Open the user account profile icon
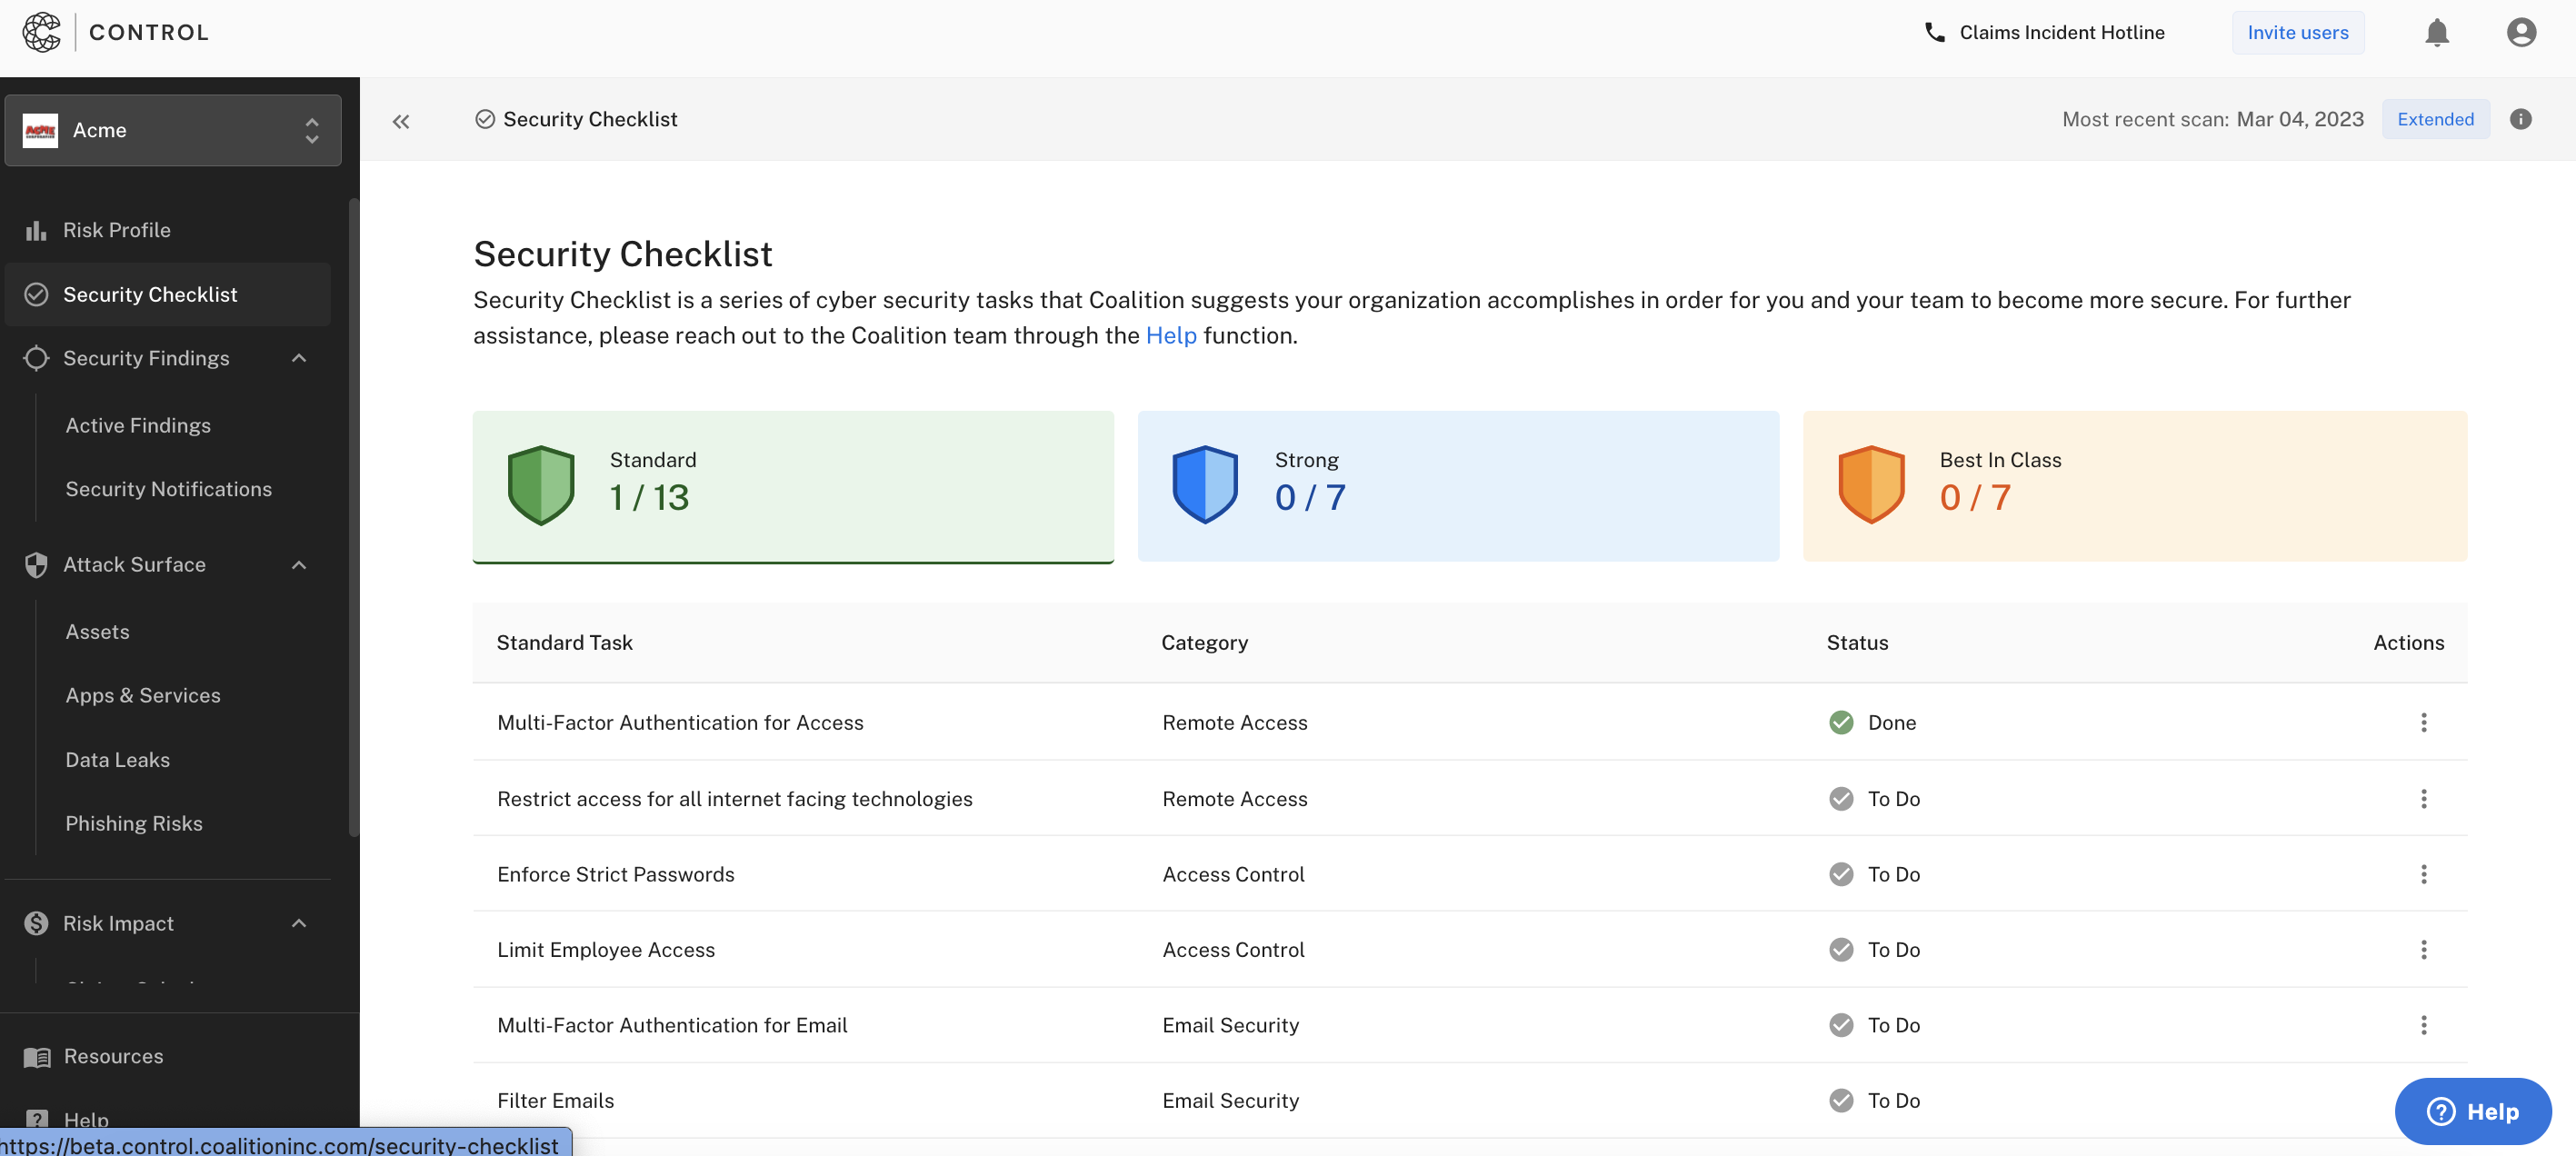 pos(2520,33)
